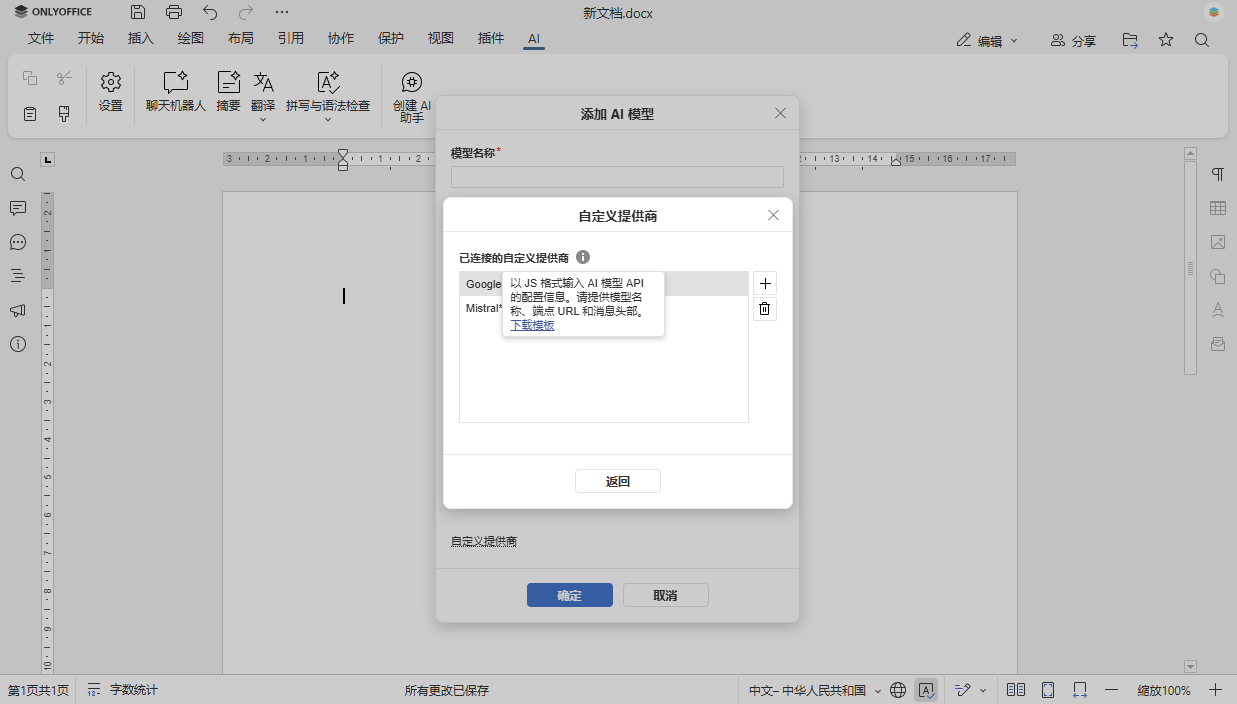Click fit to page icon in status bar
Viewport: 1237px width, 704px height.
(1048, 690)
